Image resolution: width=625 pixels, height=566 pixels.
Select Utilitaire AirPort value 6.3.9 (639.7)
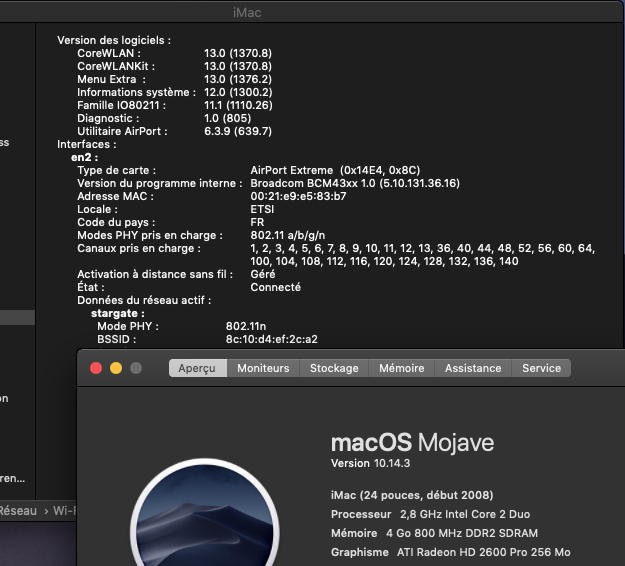238,131
